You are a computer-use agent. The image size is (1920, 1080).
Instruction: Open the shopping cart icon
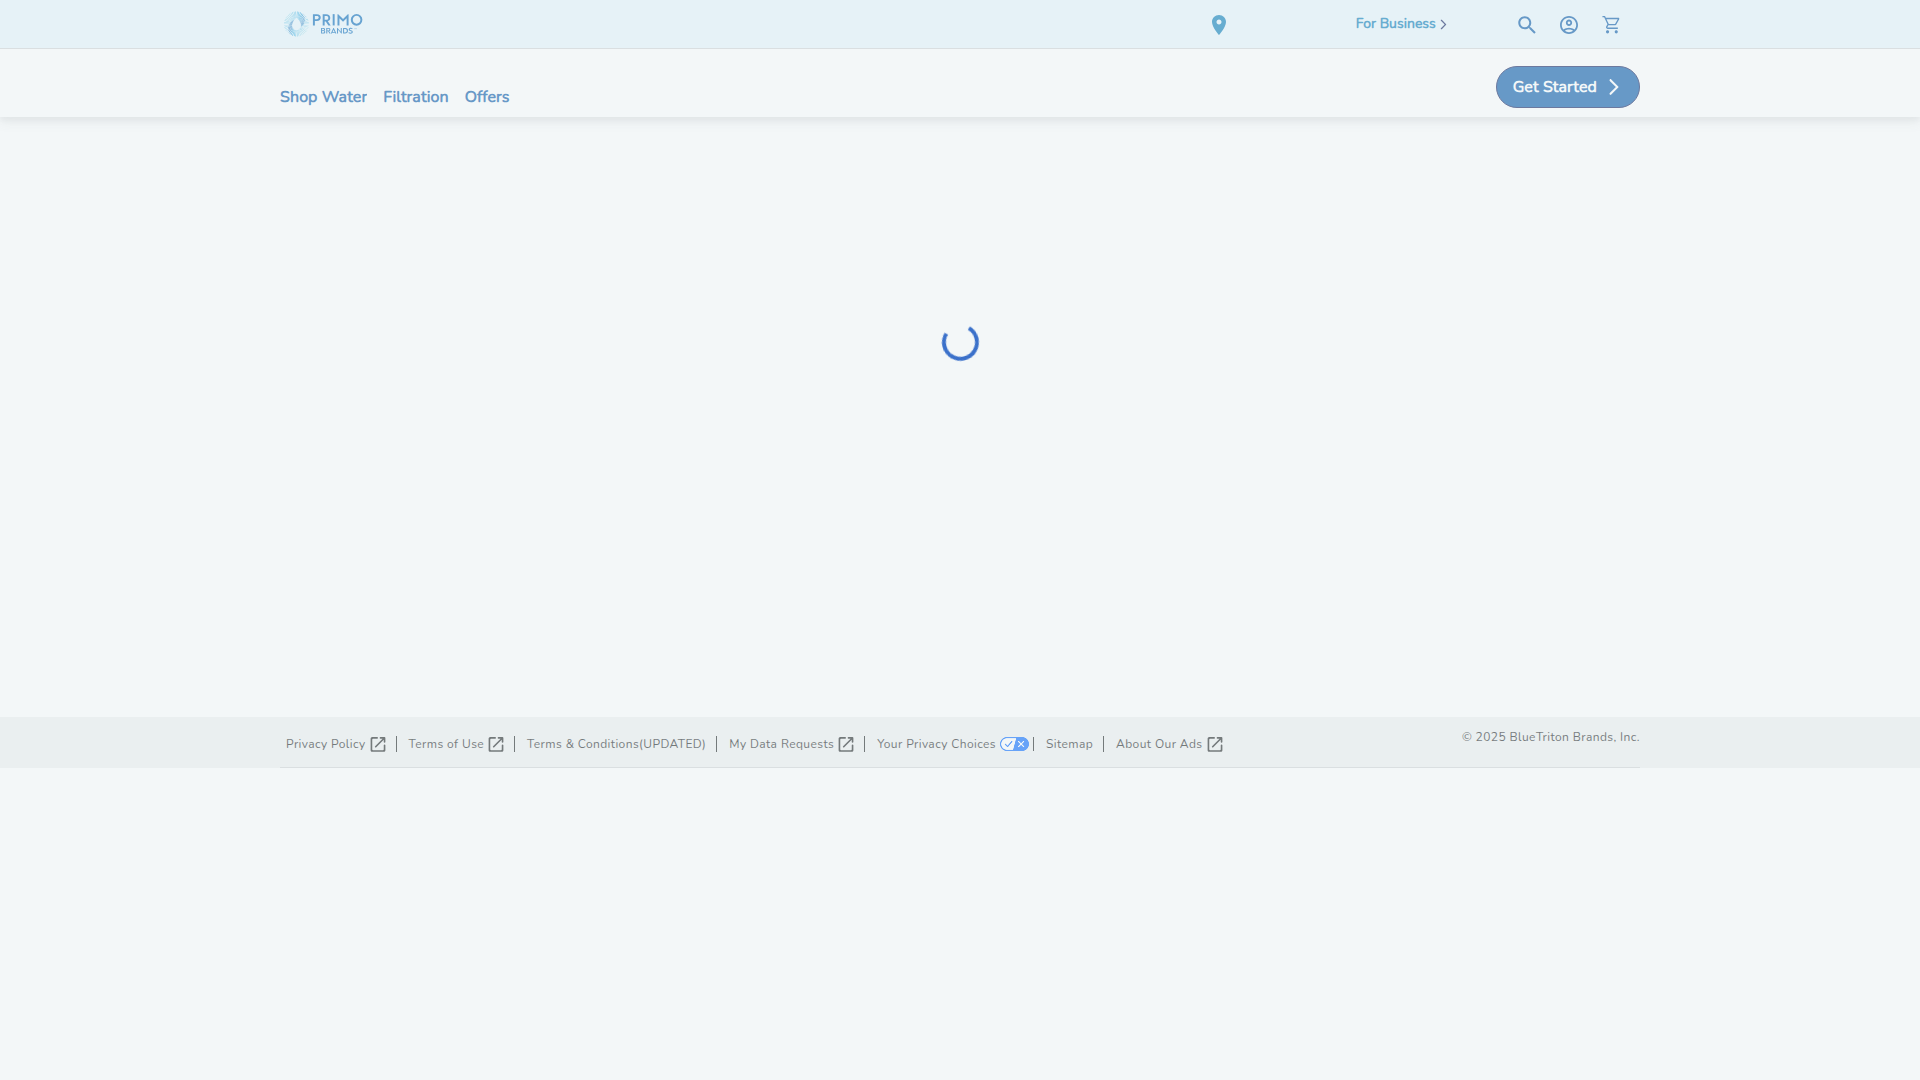coord(1611,24)
